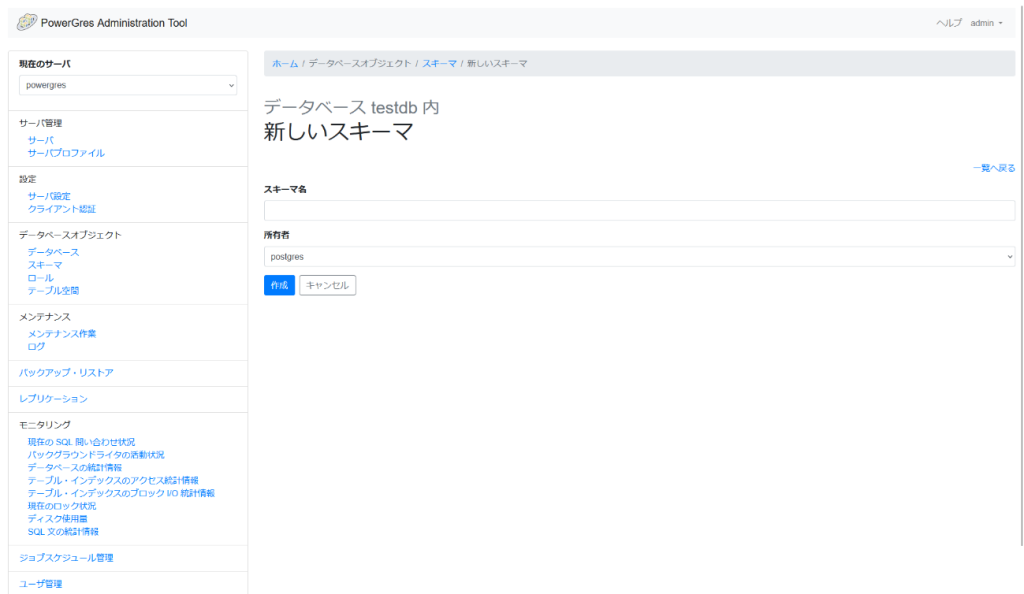1024x594 pixels.
Task: Click the メンテナンス section header
Action: coord(44,317)
